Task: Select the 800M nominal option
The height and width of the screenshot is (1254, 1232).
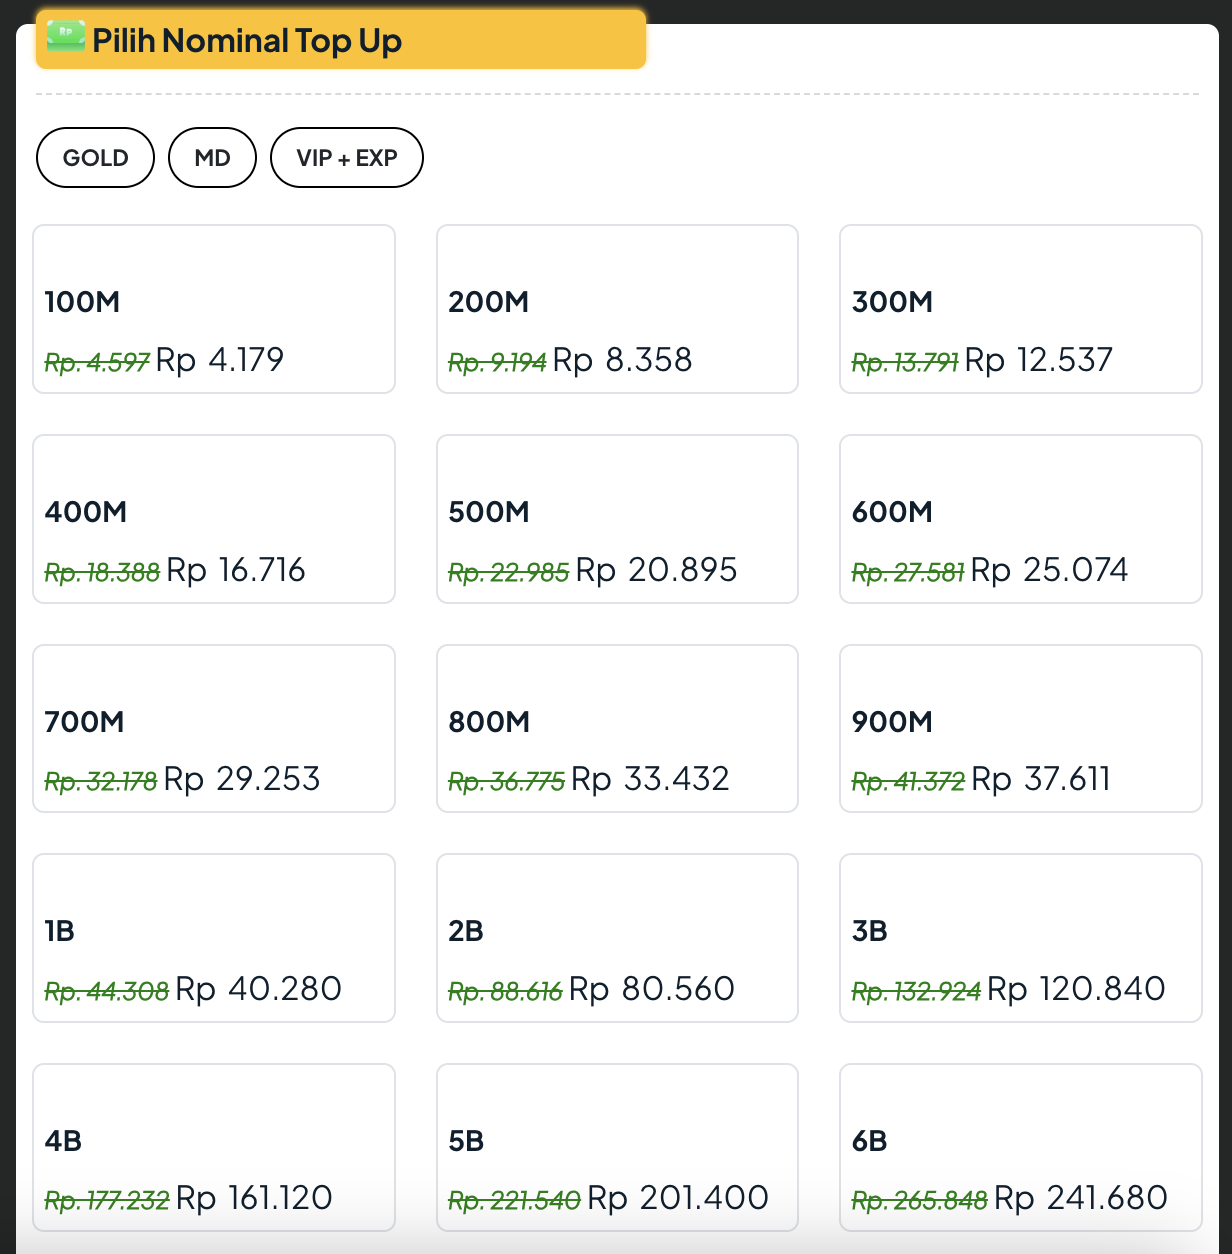Action: click(617, 728)
